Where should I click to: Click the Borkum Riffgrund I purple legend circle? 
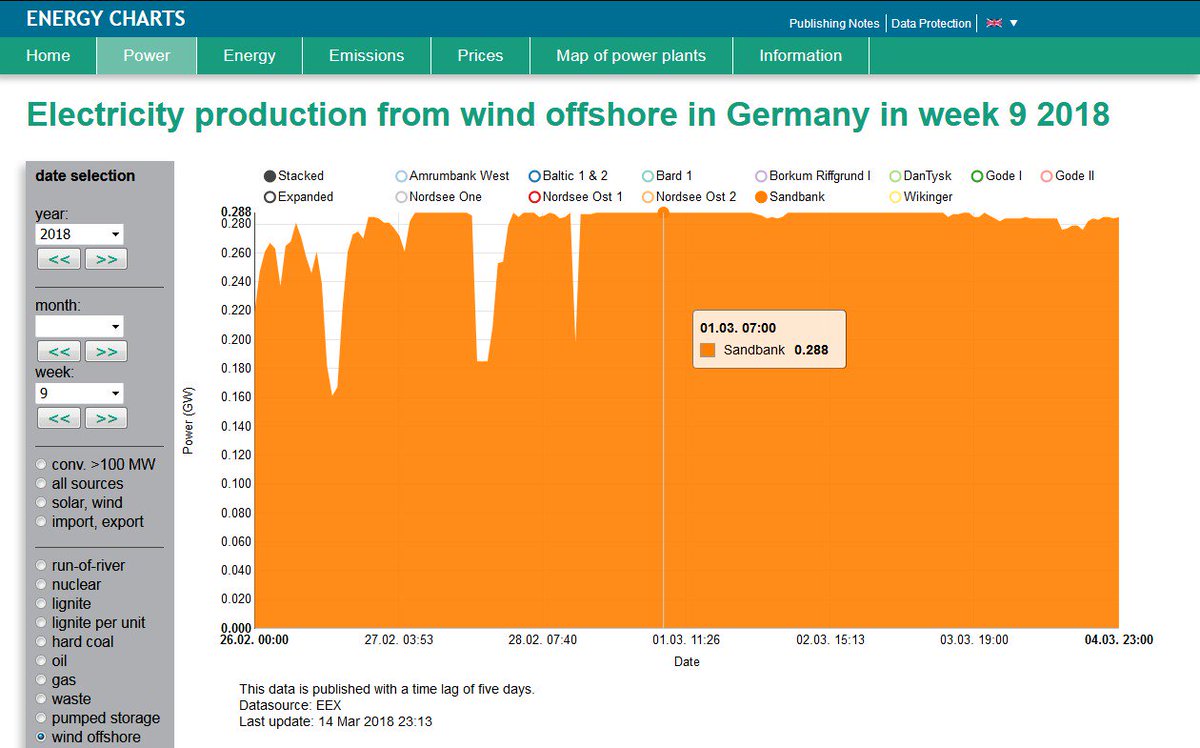point(760,175)
